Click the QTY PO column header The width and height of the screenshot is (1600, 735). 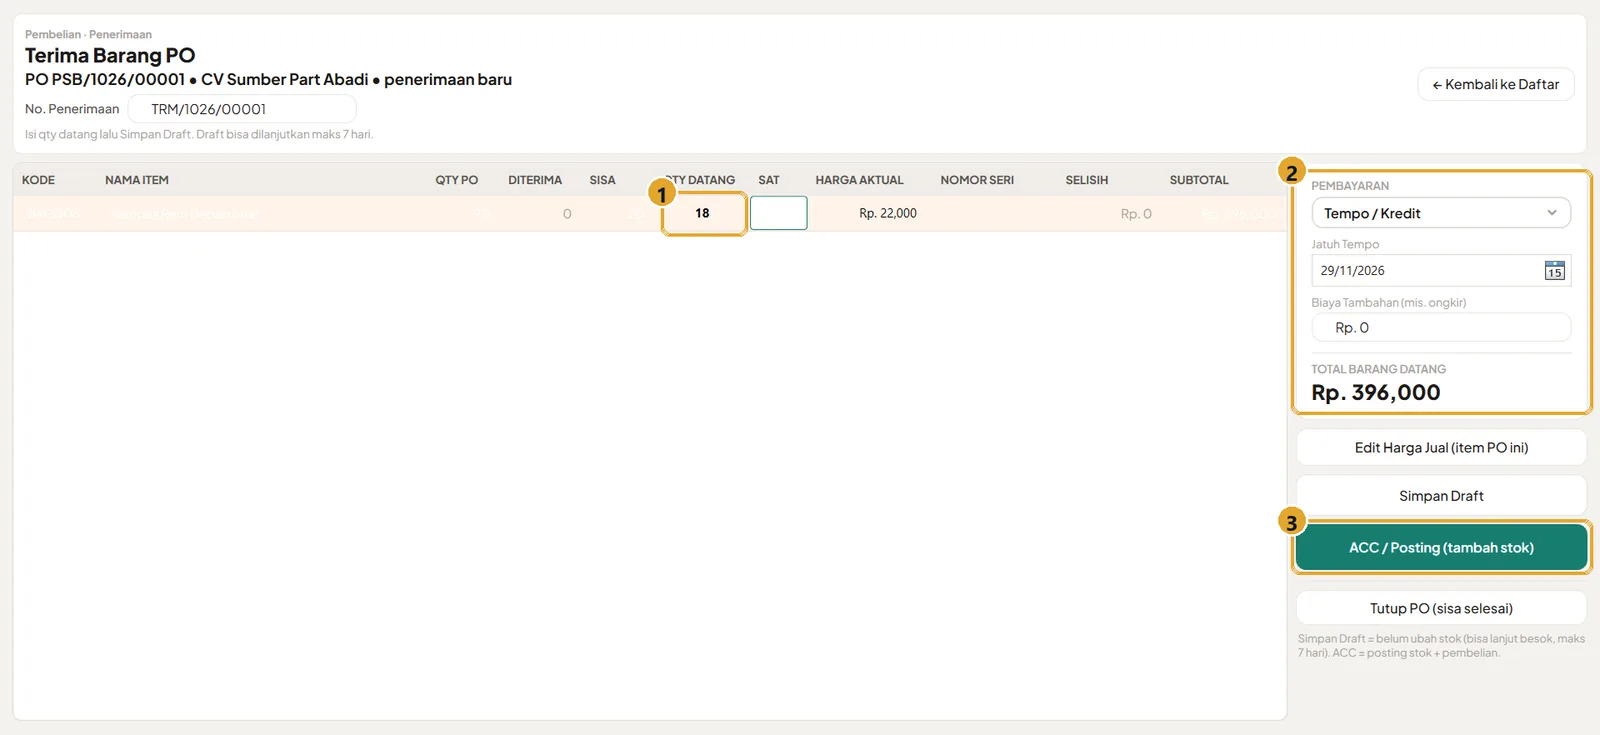(456, 180)
